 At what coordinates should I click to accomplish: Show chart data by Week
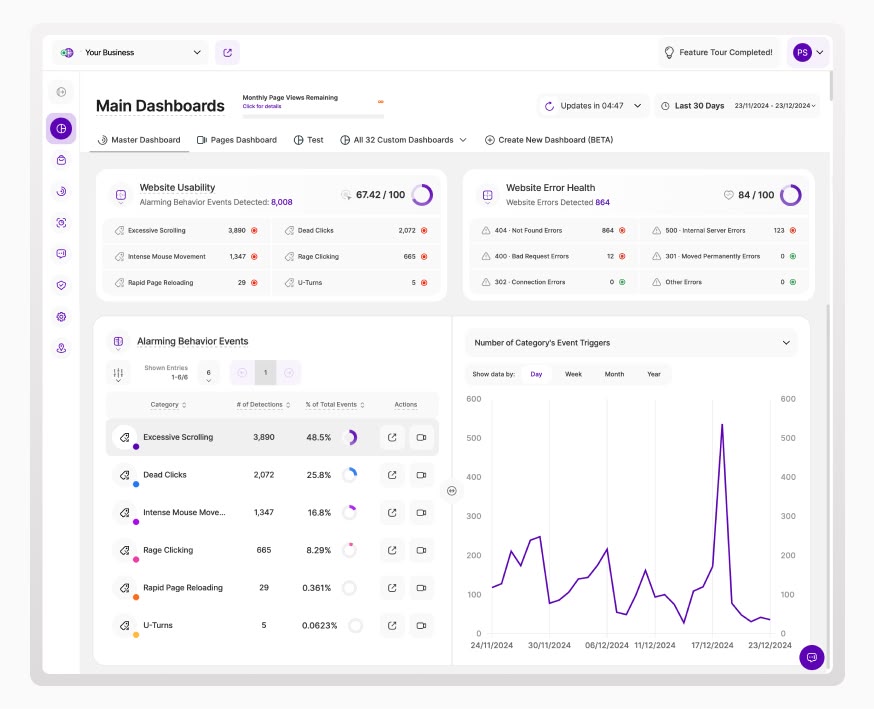(573, 374)
